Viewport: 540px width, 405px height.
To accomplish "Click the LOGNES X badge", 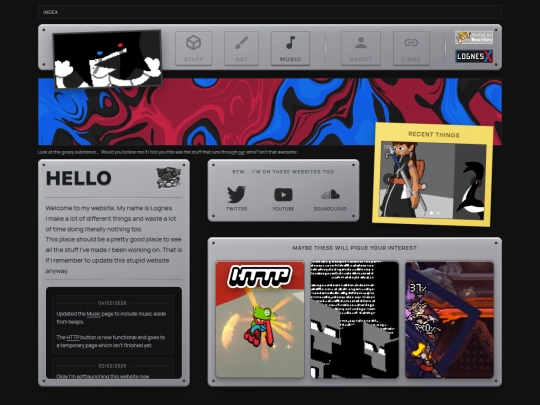I will (474, 56).
